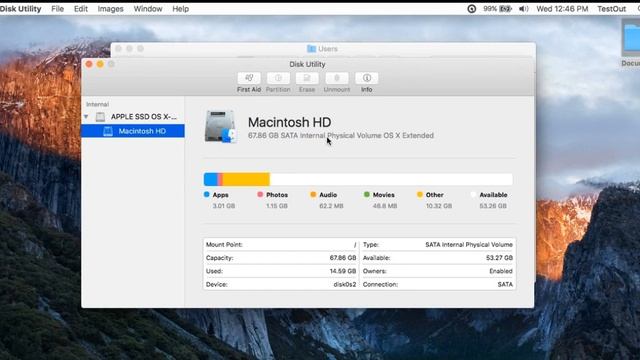The image size is (640, 360).
Task: Open the Window menu
Action: [148, 9]
